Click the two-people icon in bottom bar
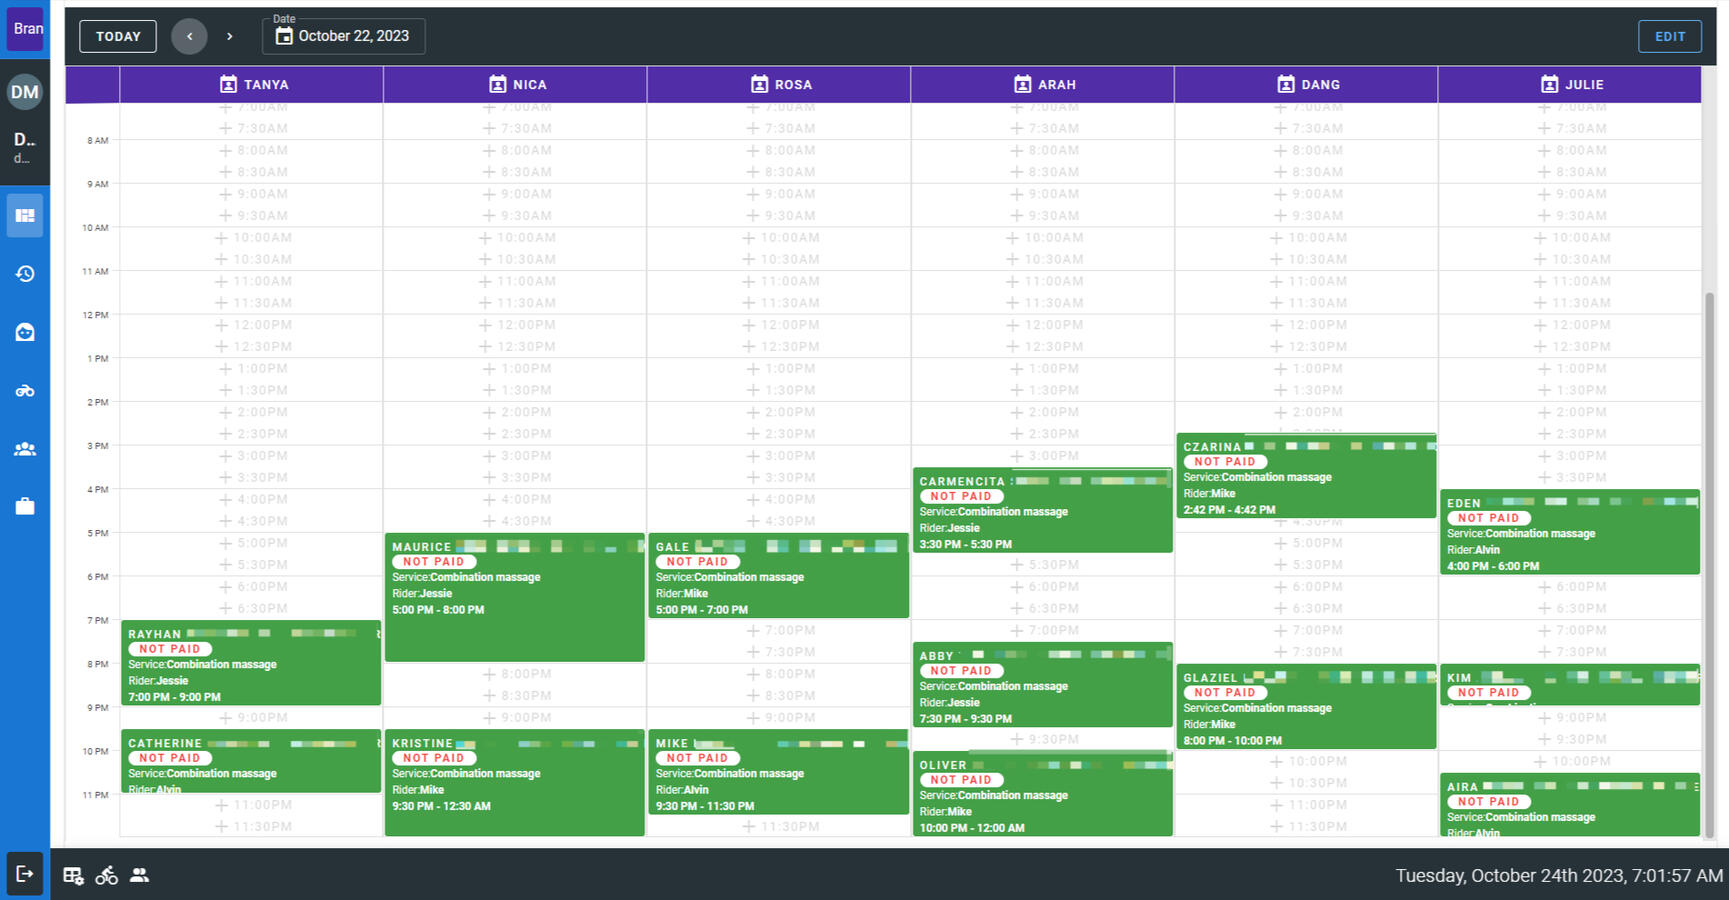Image resolution: width=1729 pixels, height=900 pixels. tap(140, 875)
